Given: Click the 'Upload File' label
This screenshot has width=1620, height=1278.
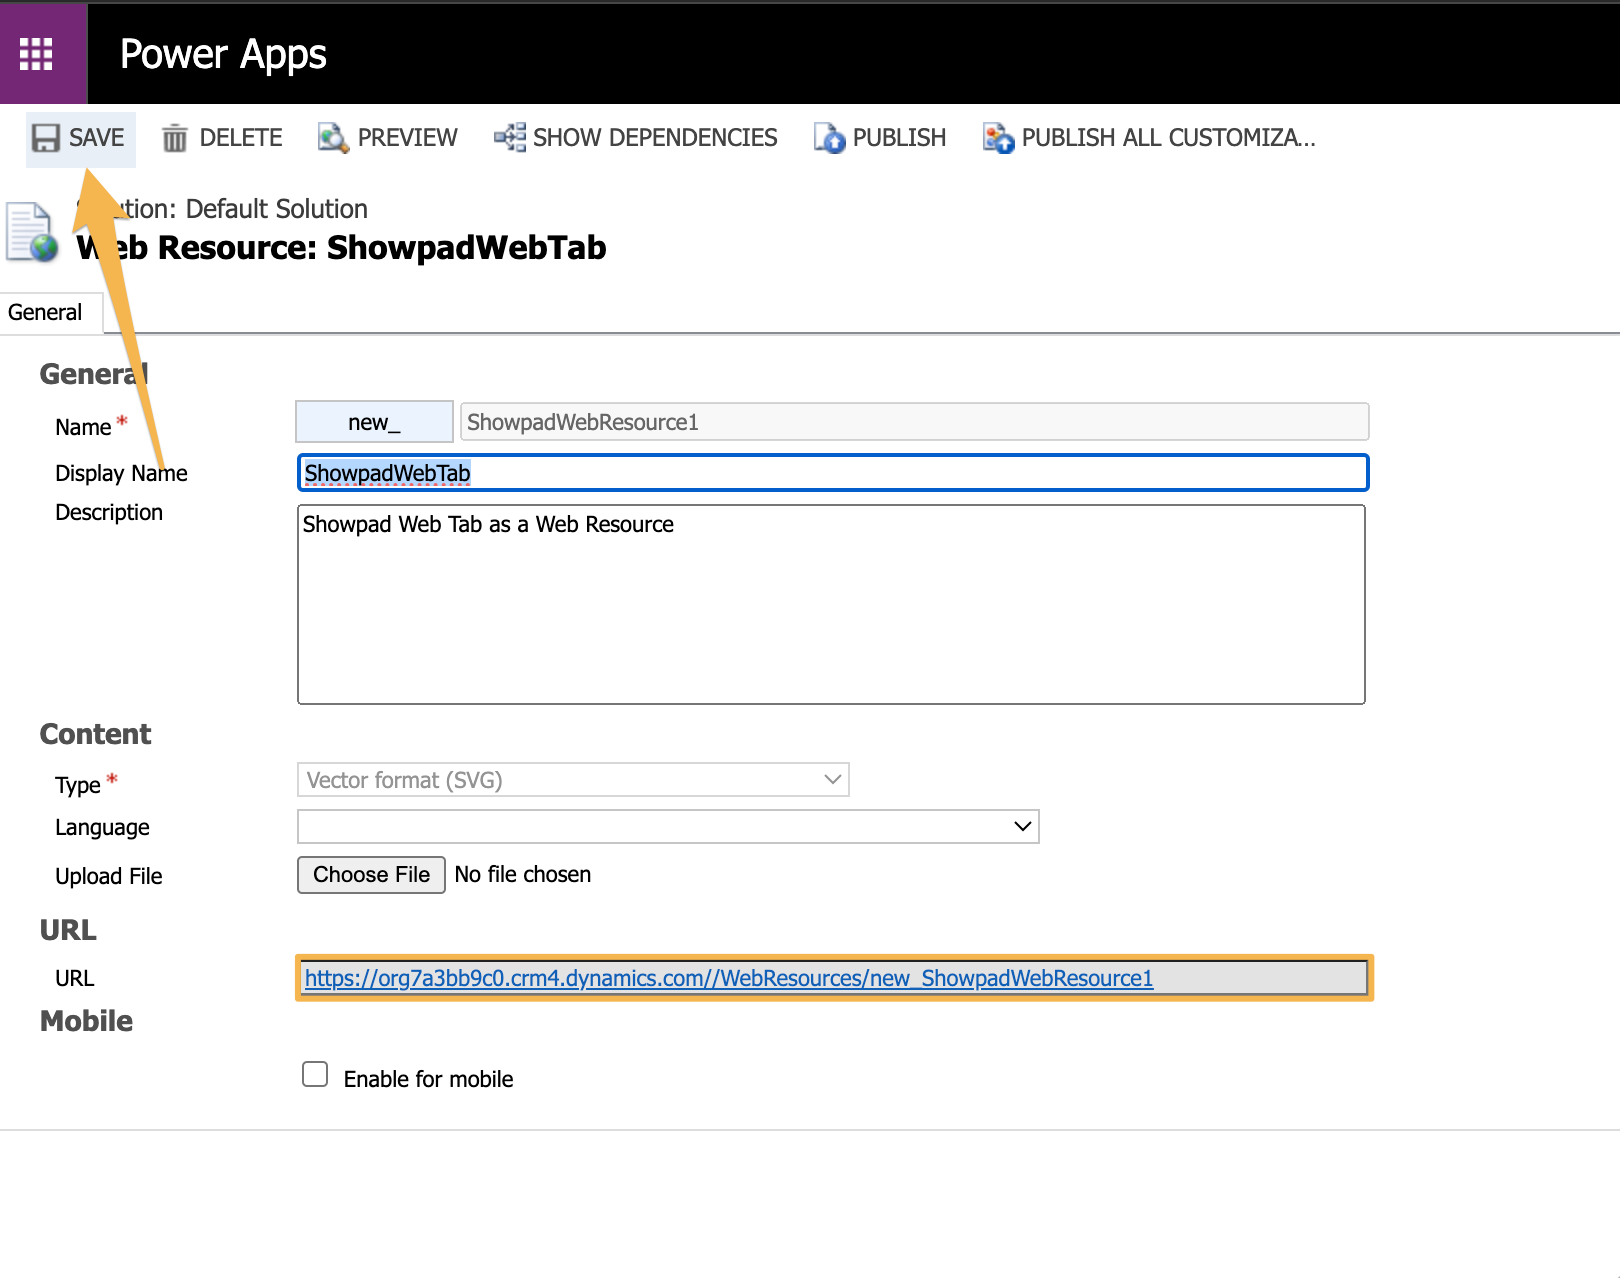Looking at the screenshot, I should click(x=108, y=876).
